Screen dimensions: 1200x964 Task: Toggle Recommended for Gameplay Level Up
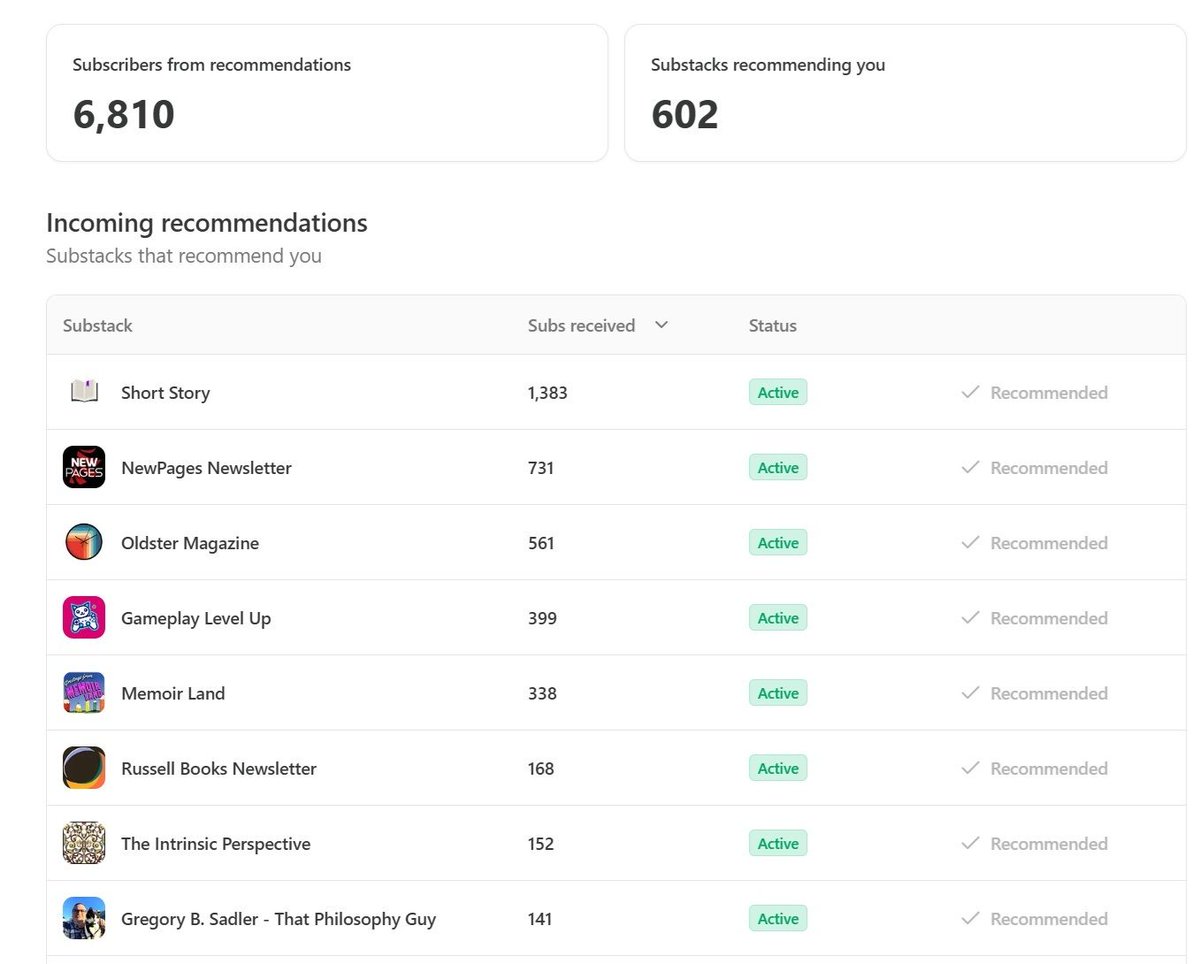1034,618
